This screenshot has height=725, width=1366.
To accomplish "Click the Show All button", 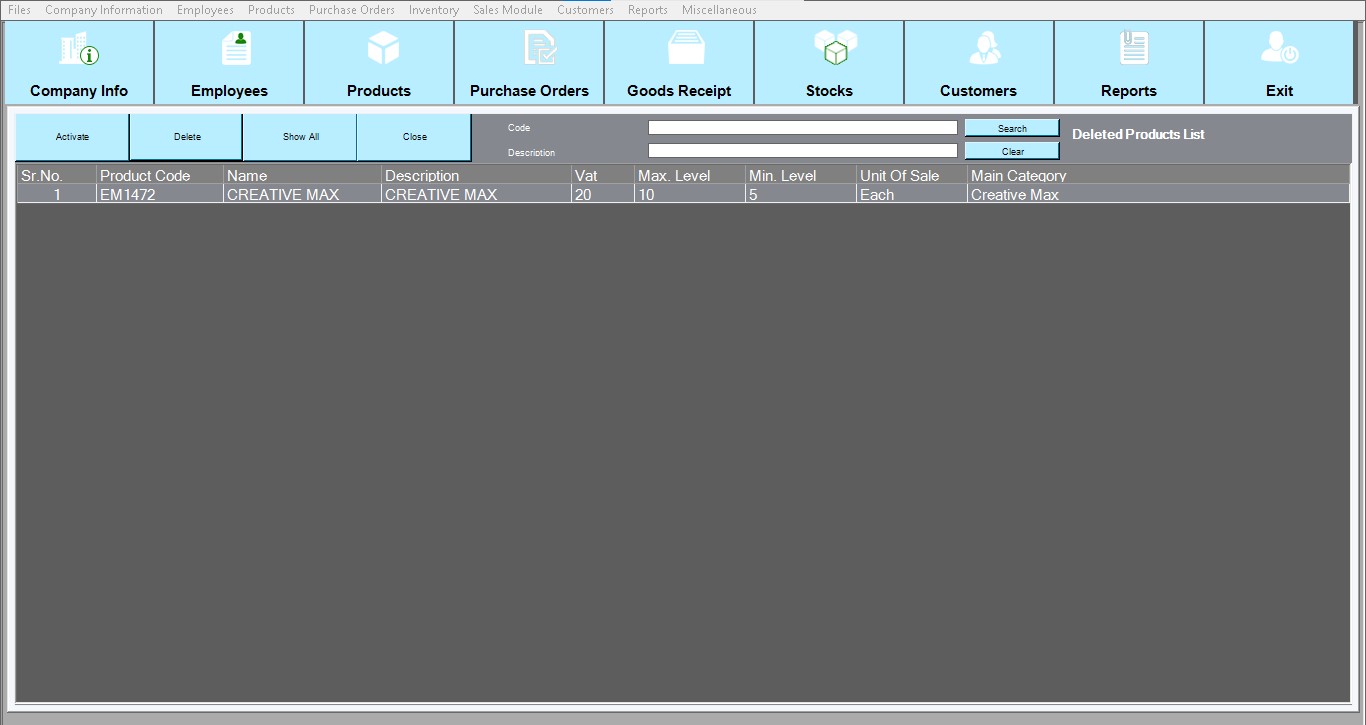I will (x=300, y=137).
